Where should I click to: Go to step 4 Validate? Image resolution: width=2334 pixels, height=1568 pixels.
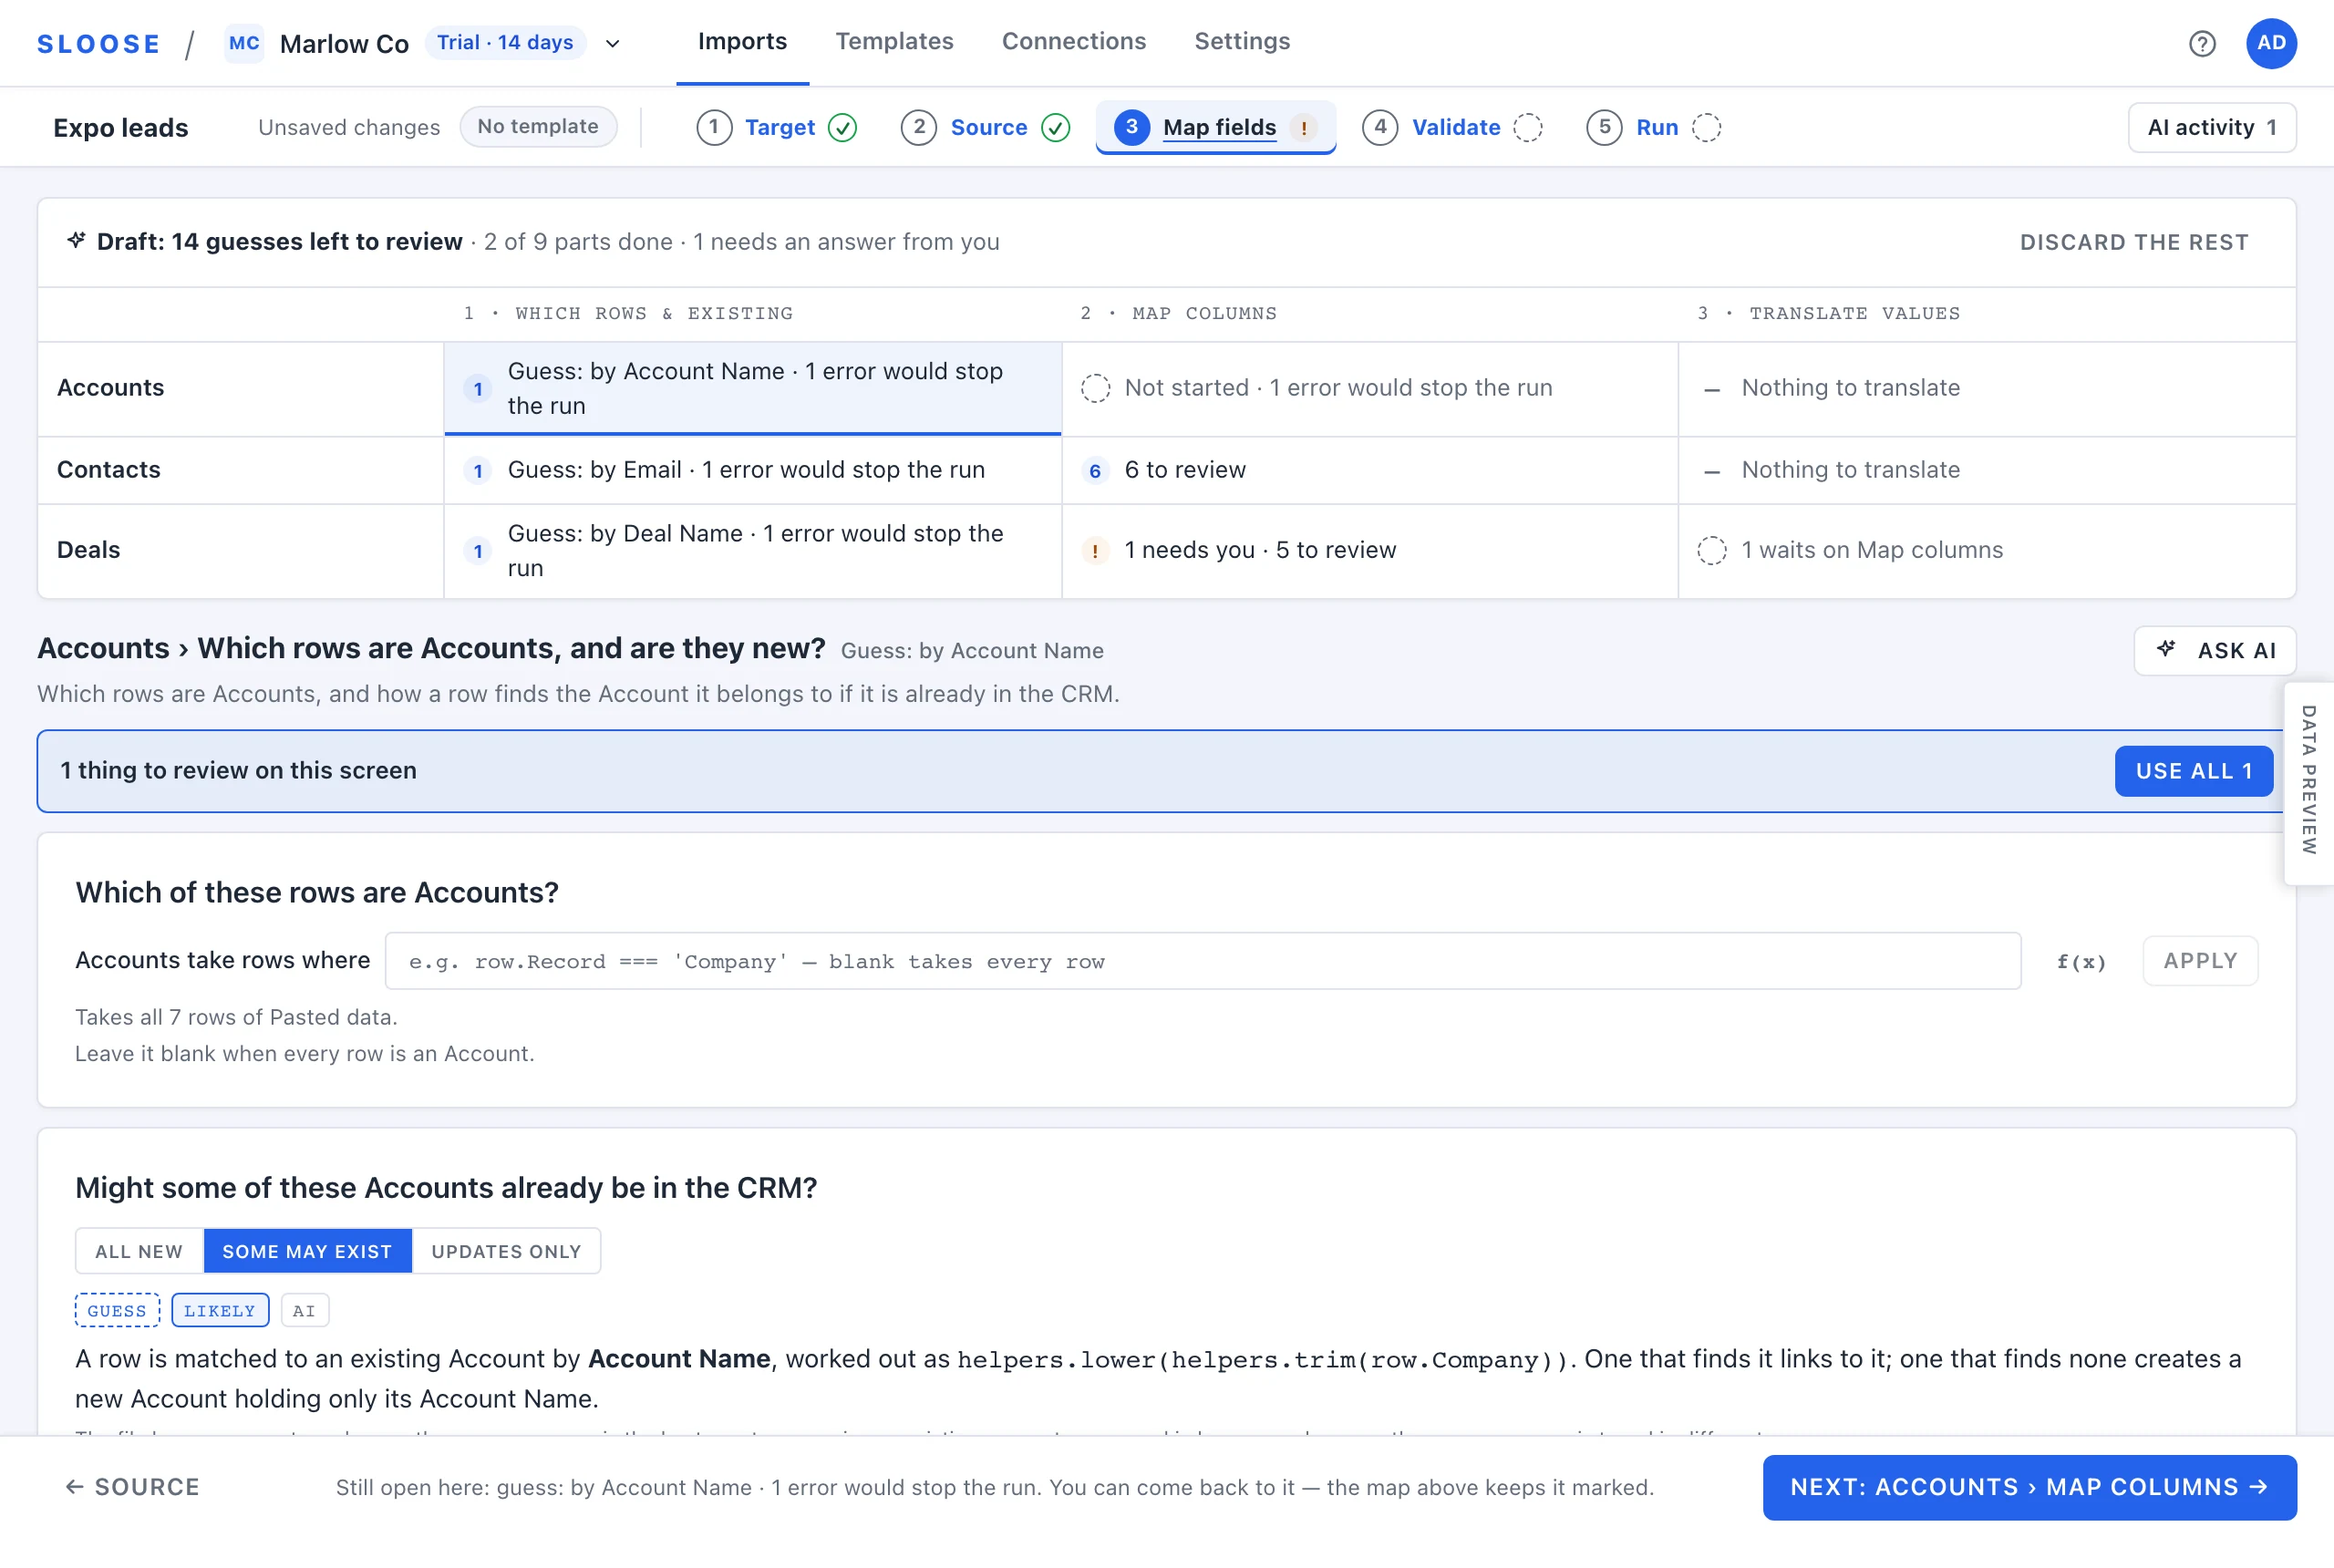1452,127
